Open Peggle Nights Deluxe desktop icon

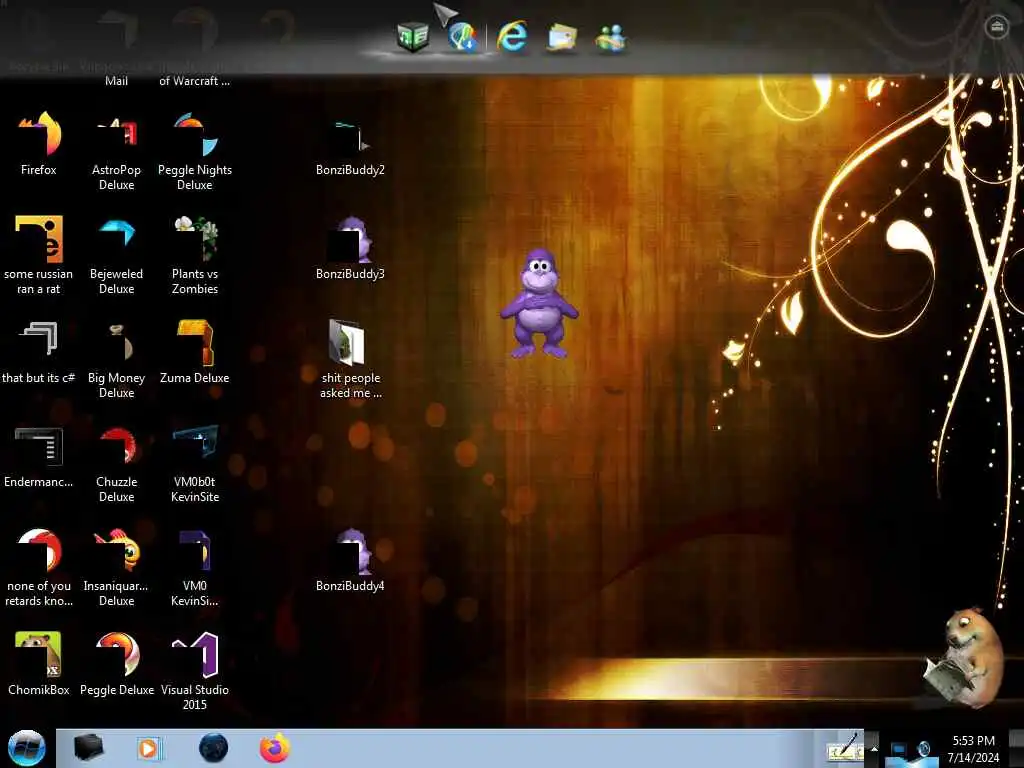pos(195,151)
